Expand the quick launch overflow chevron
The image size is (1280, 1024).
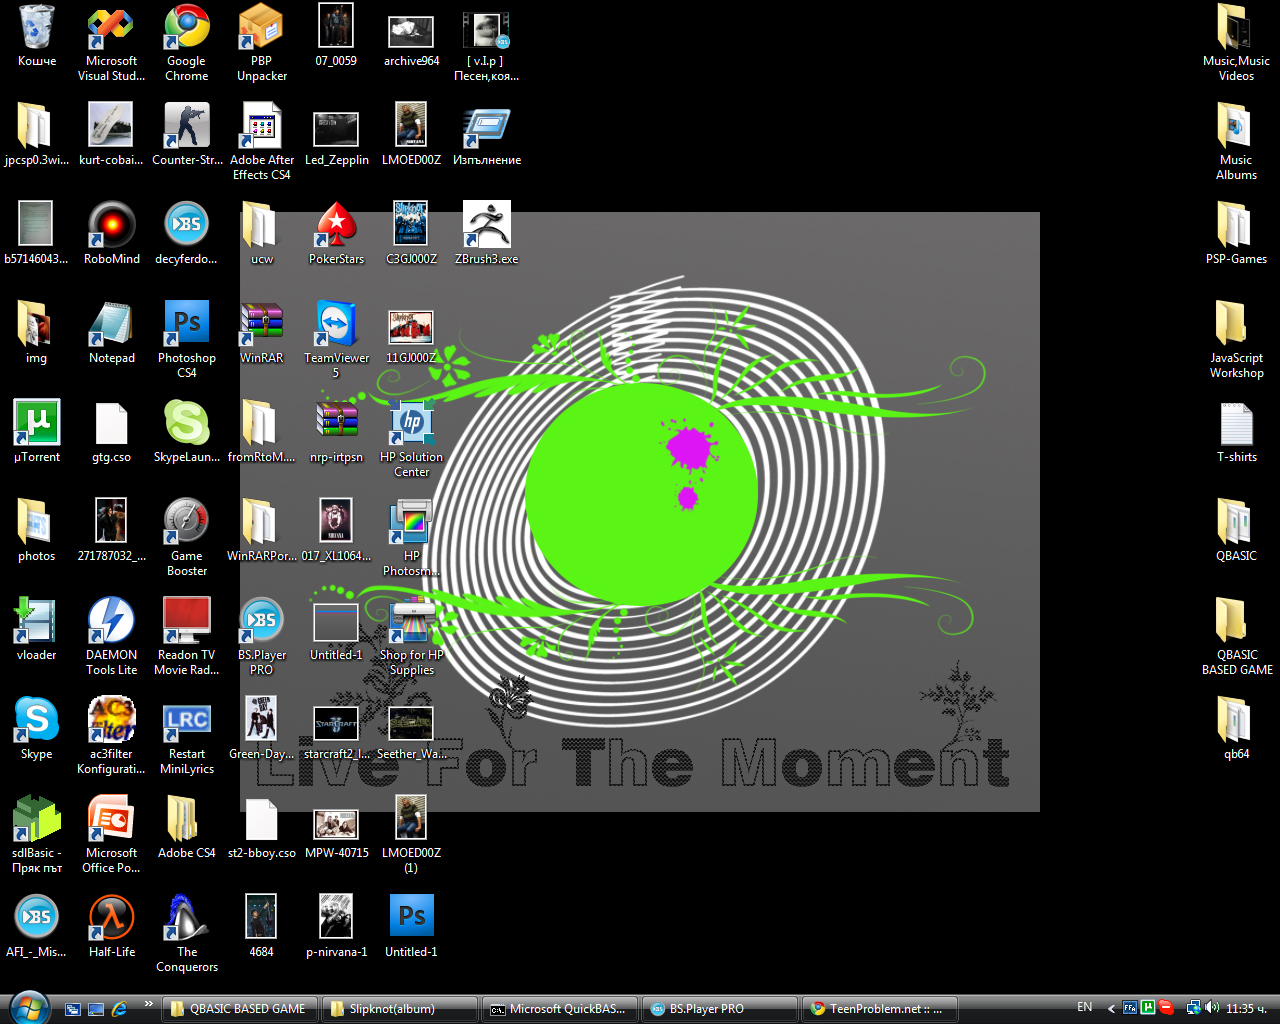(149, 1004)
